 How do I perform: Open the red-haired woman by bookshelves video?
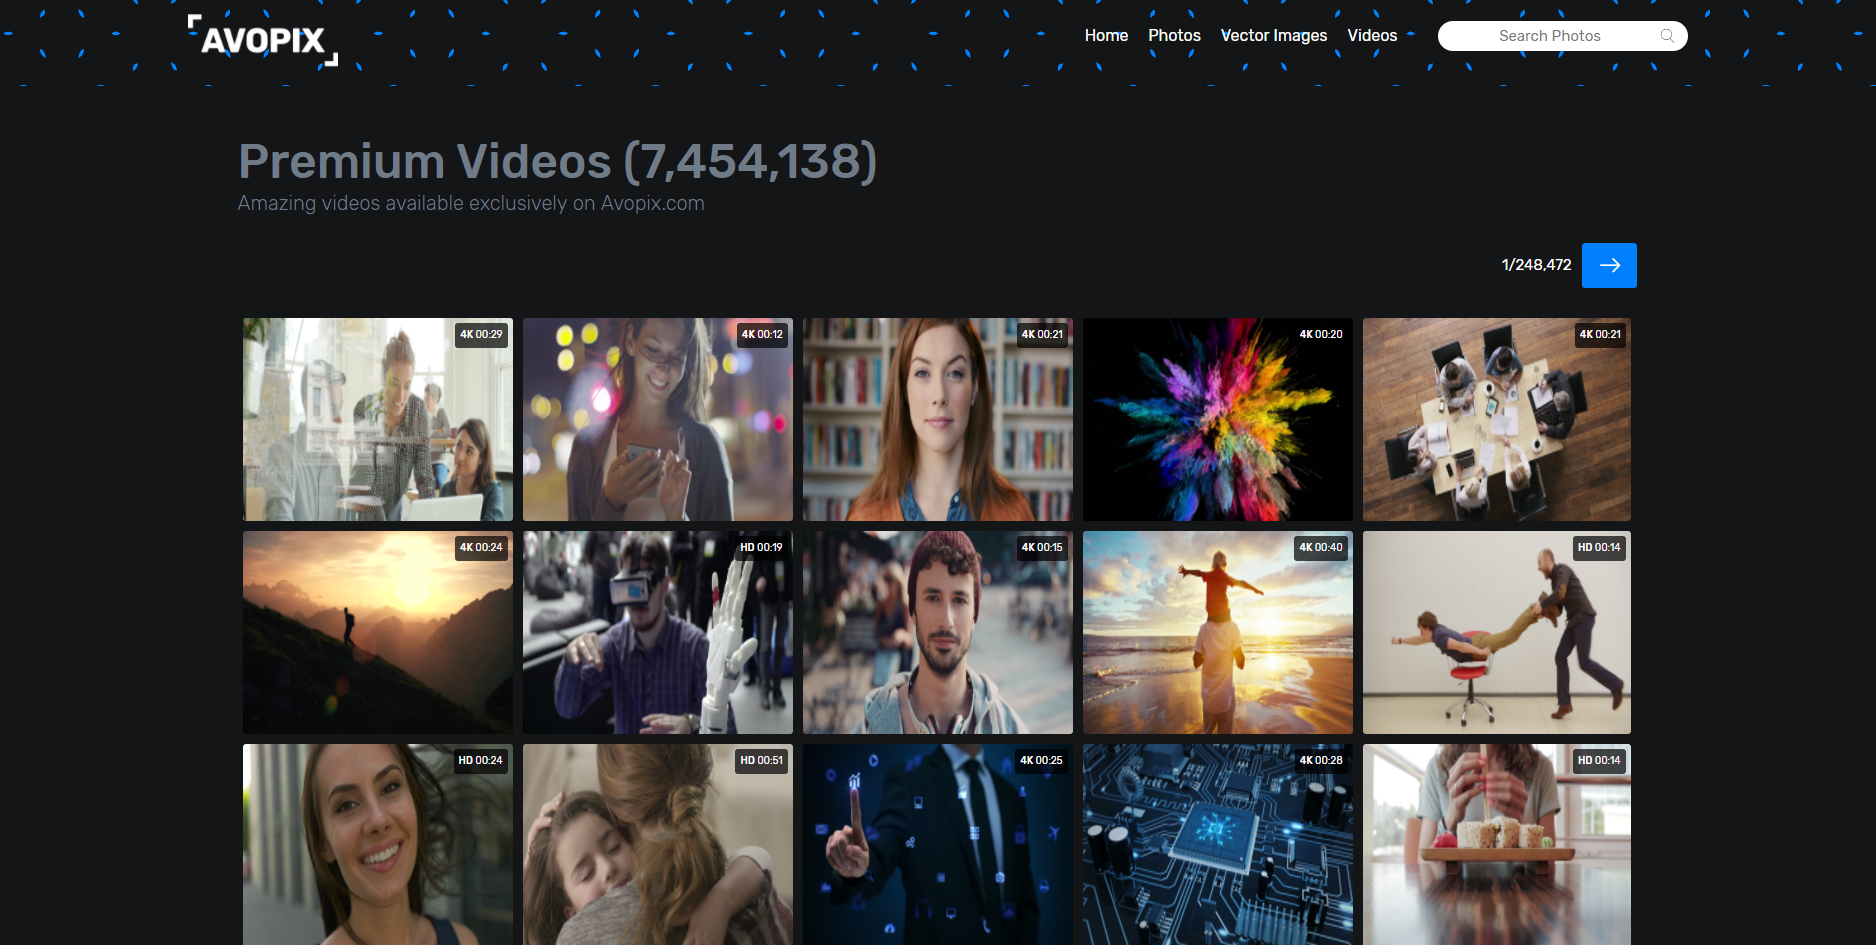pos(938,419)
